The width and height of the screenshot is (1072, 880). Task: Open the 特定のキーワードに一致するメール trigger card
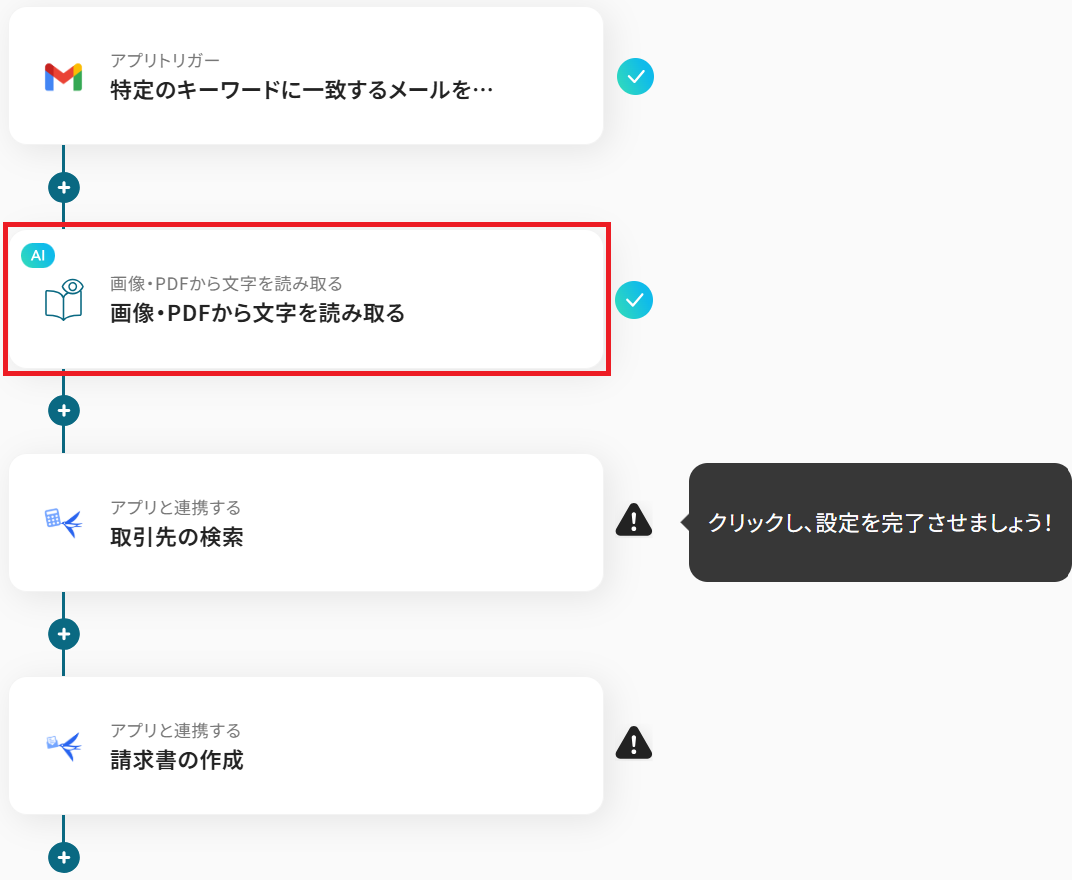click(x=302, y=91)
